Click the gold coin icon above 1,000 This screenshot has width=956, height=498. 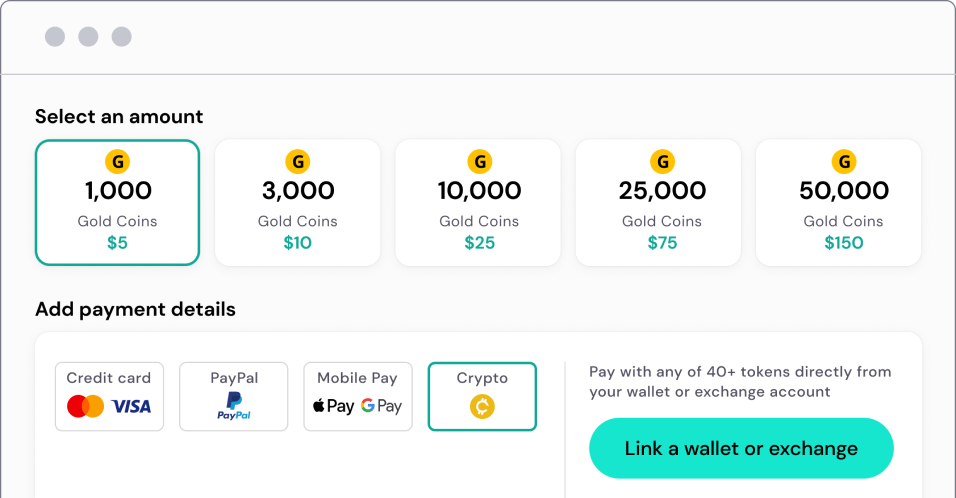(x=117, y=161)
